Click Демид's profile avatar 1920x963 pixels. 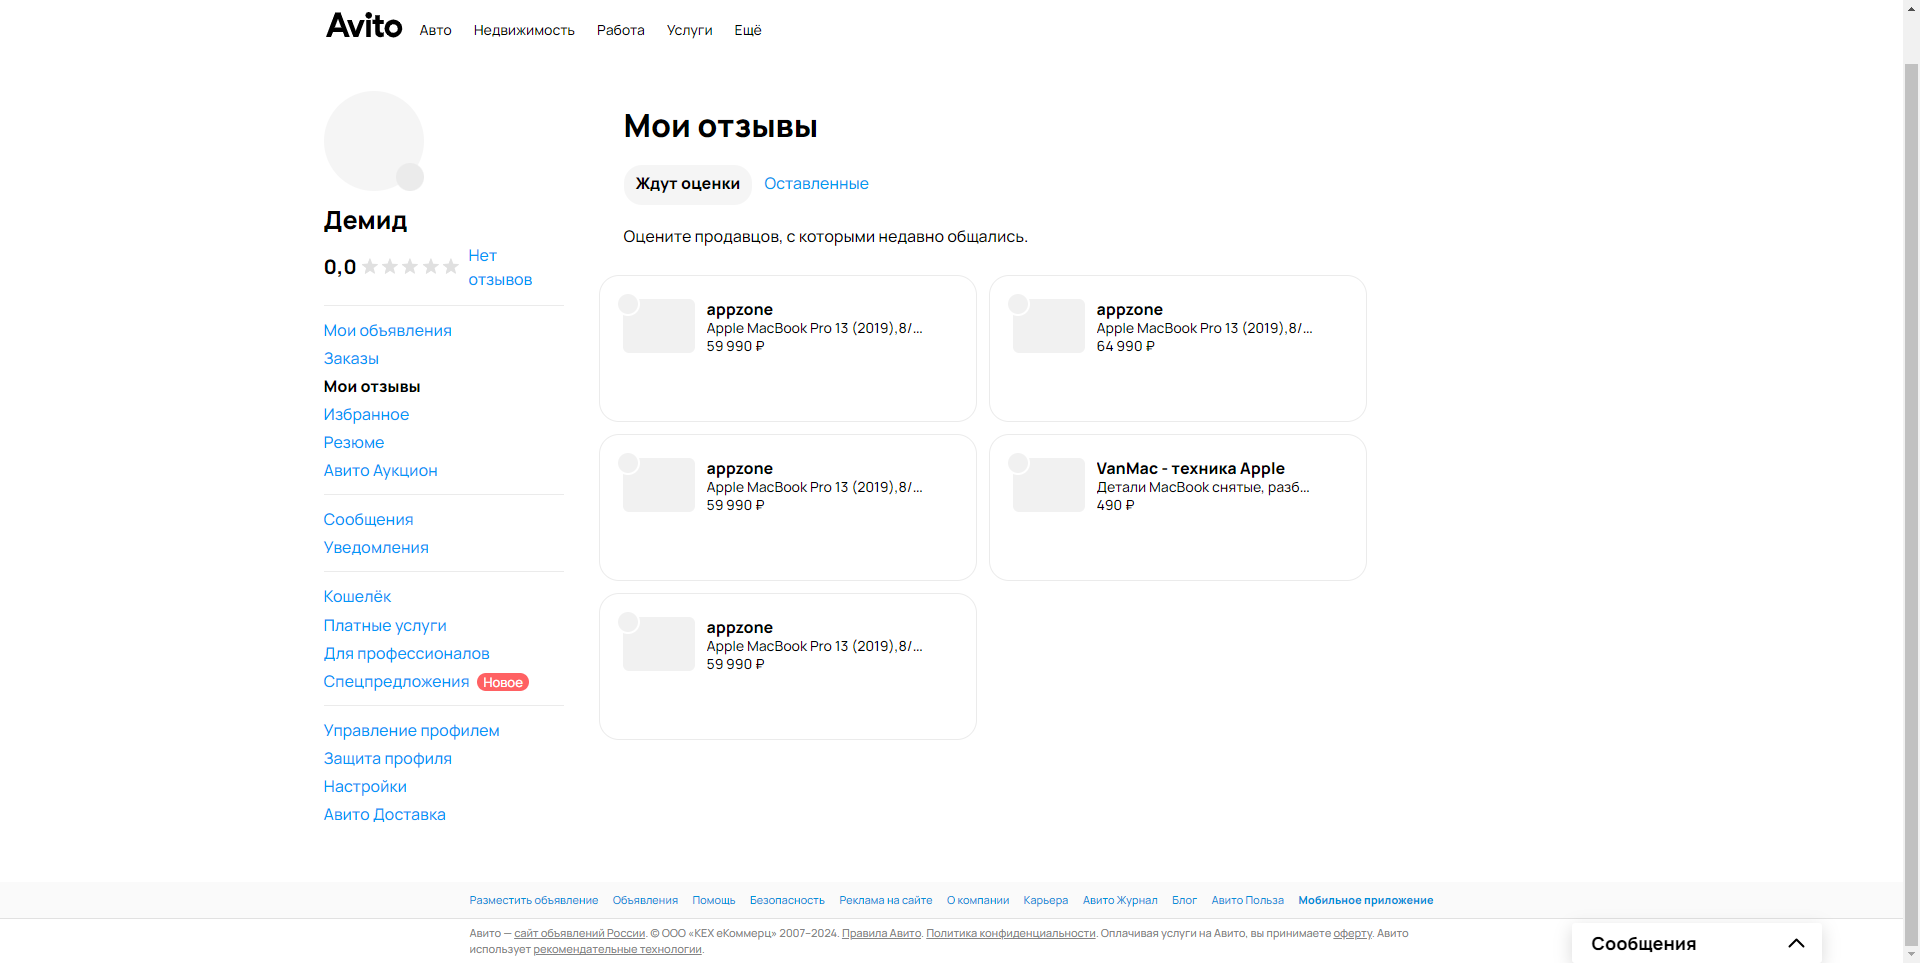[x=374, y=141]
